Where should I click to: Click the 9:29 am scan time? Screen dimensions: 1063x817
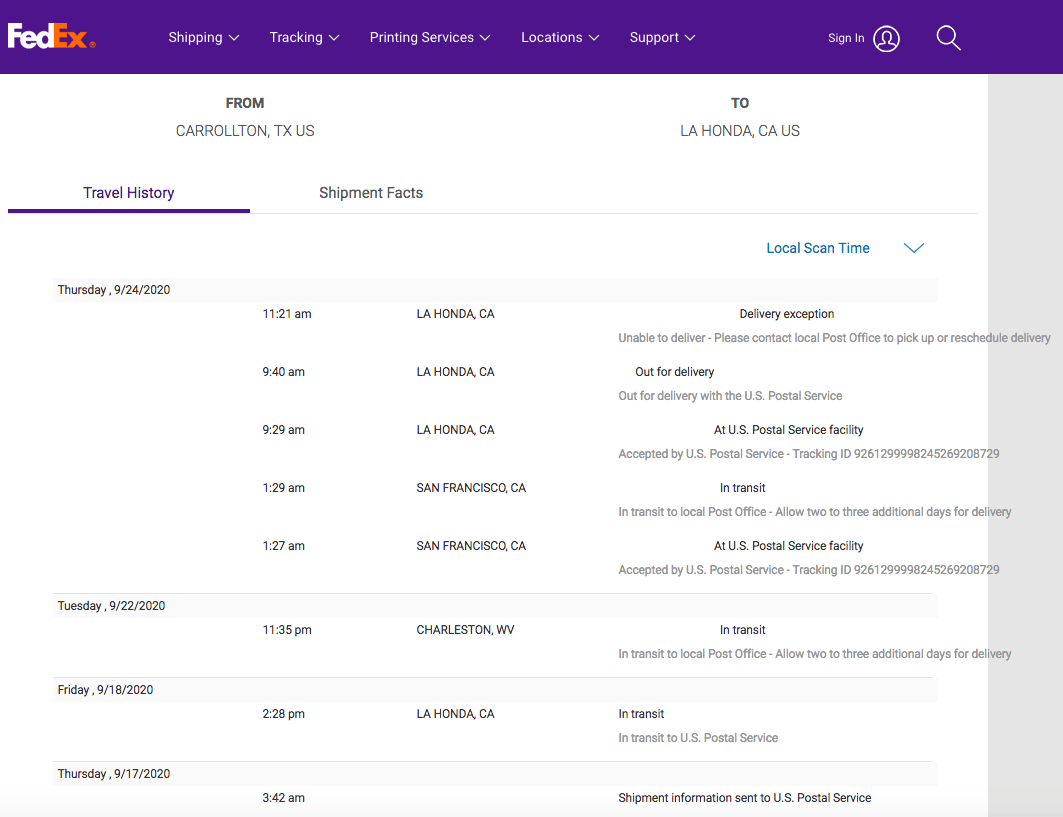(283, 430)
